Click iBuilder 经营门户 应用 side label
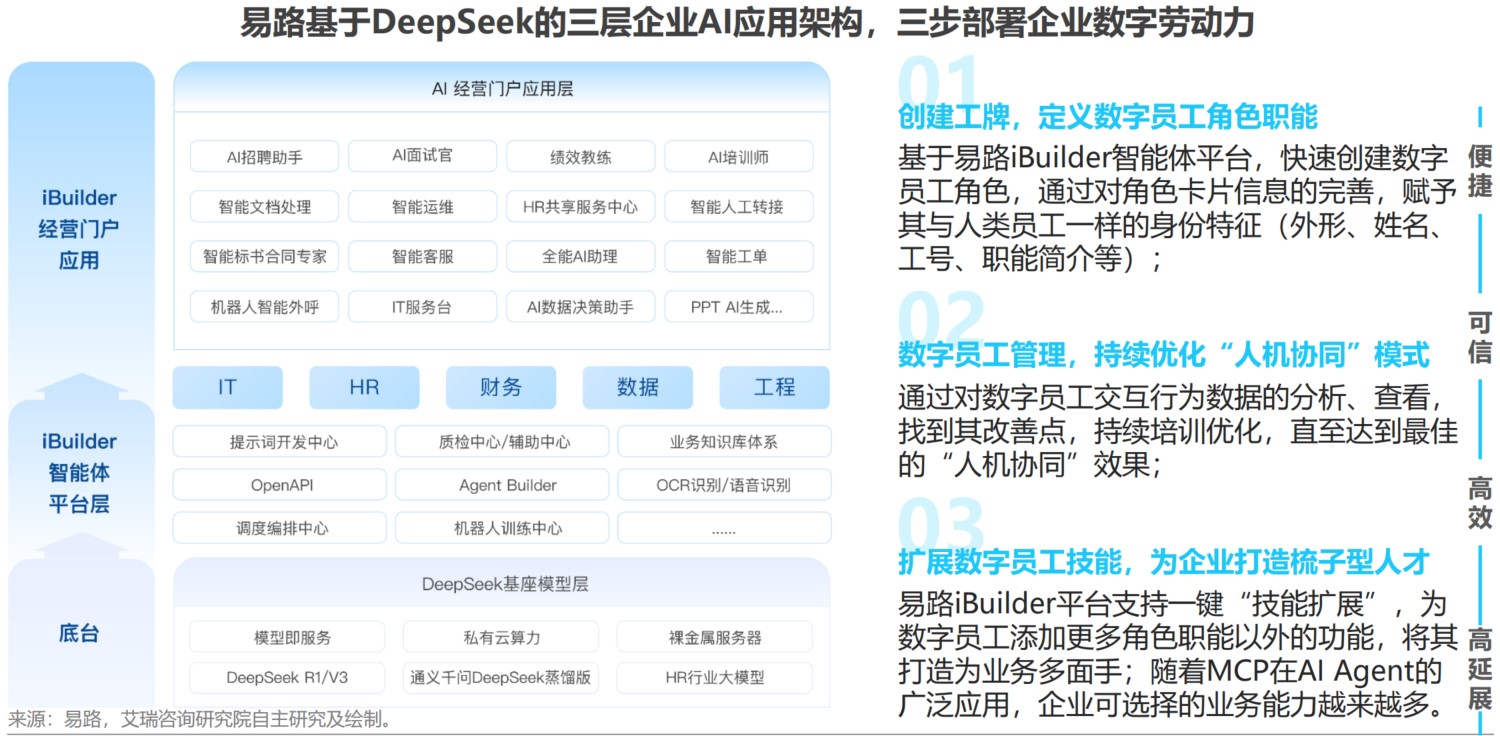 point(79,229)
